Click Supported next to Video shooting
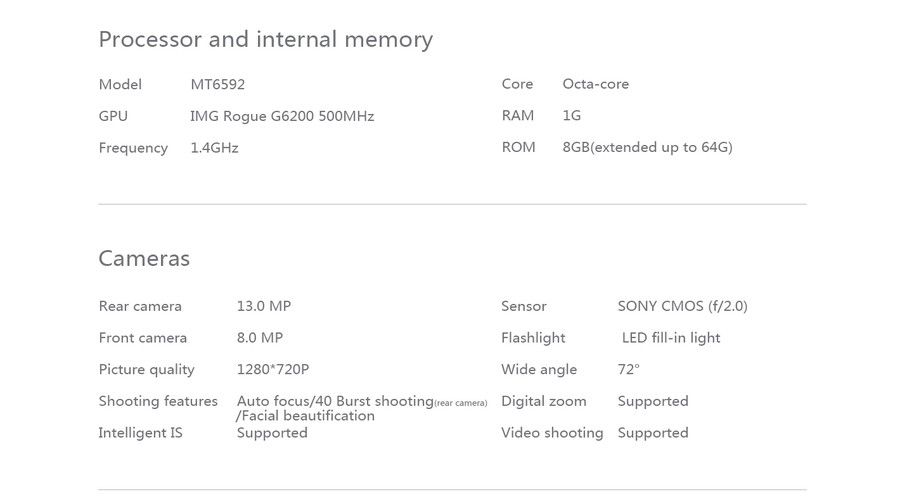The width and height of the screenshot is (900, 504). tap(653, 433)
